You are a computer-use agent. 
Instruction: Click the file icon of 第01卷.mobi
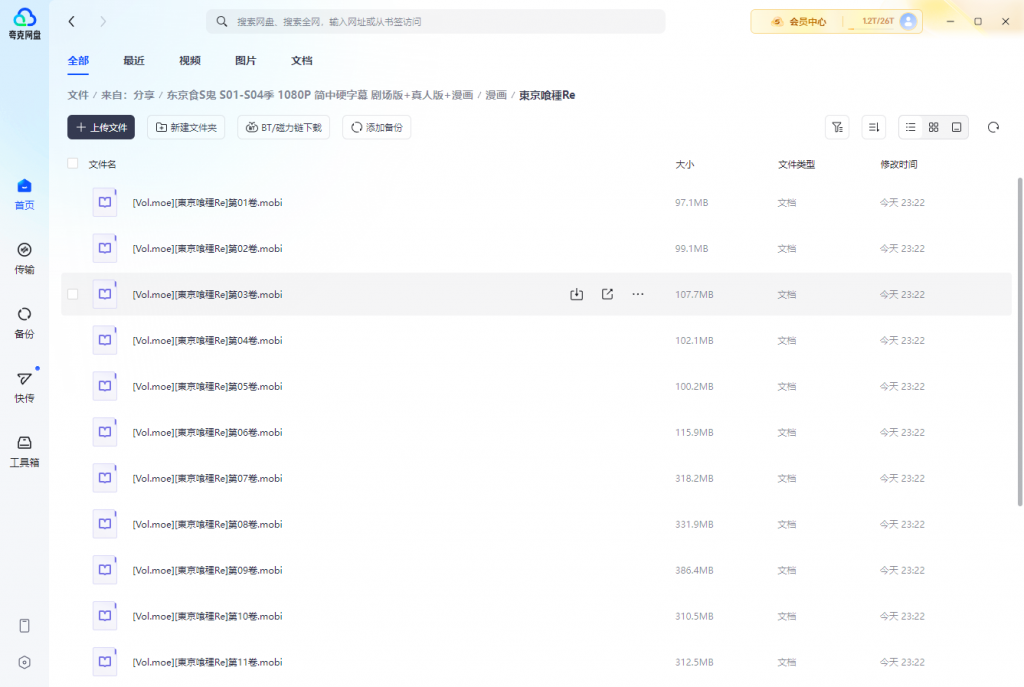[x=104, y=202]
